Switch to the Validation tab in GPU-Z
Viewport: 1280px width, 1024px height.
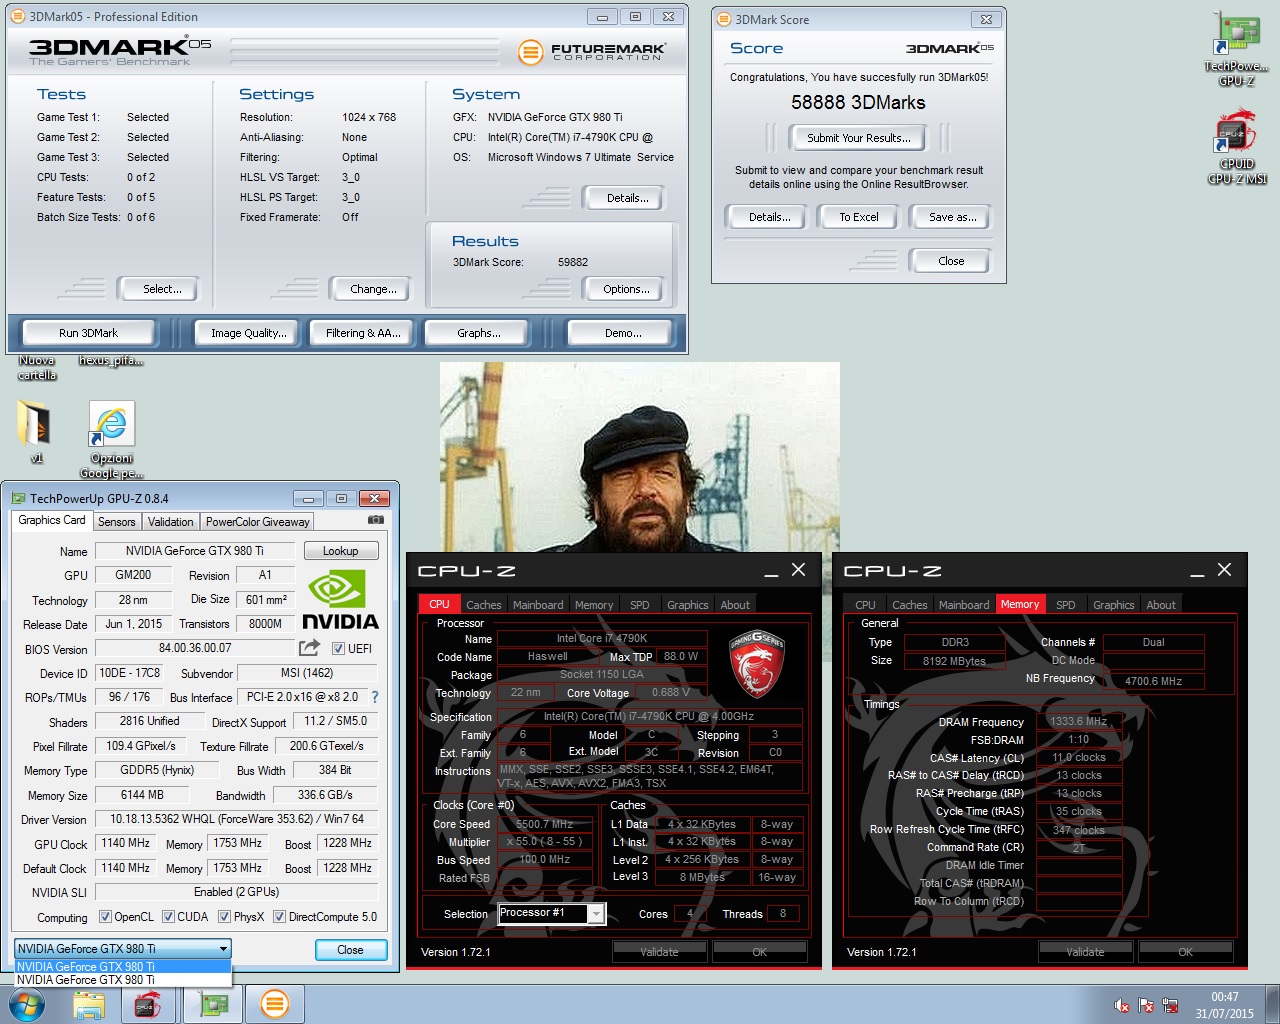pos(170,521)
